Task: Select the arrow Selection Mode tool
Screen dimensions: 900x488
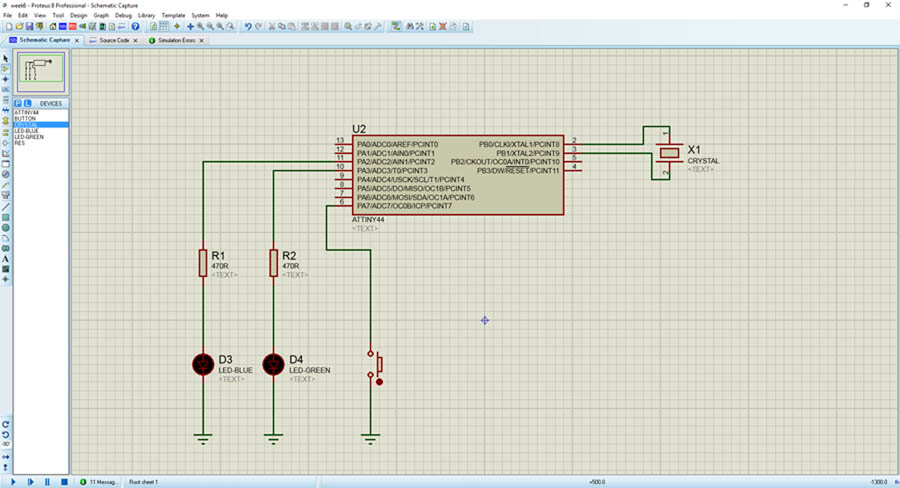Action: tap(5, 58)
